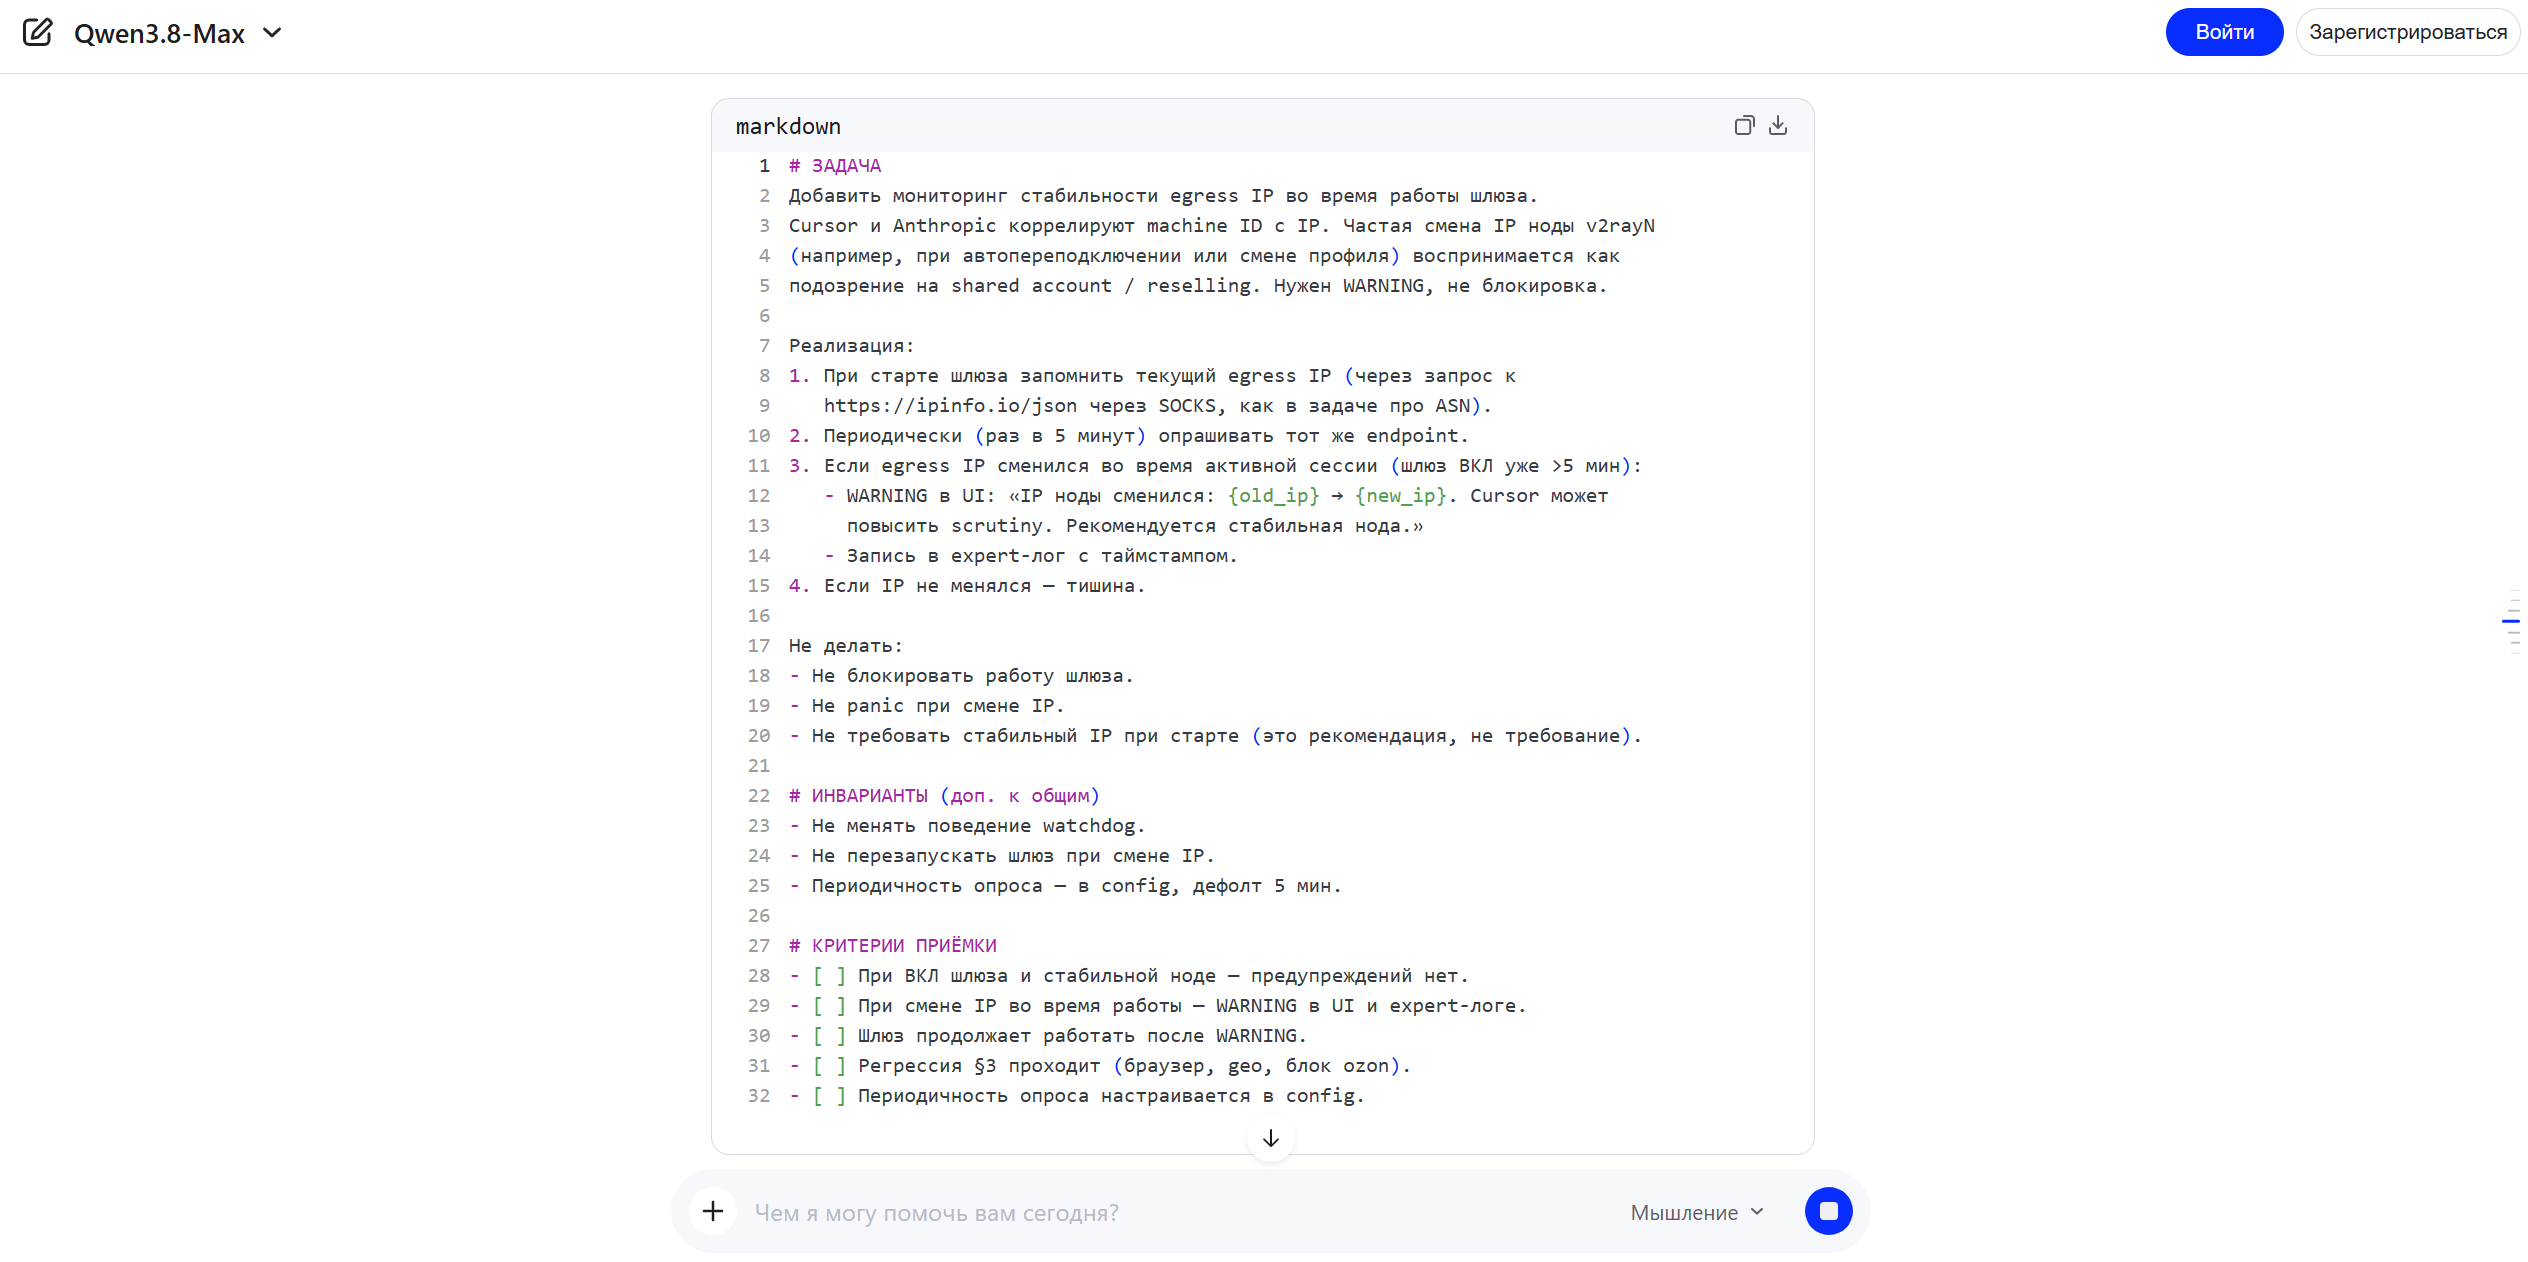Select the highlighted blue marker in the message outline
Image resolution: width=2528 pixels, height=1262 pixels.
[x=2511, y=621]
